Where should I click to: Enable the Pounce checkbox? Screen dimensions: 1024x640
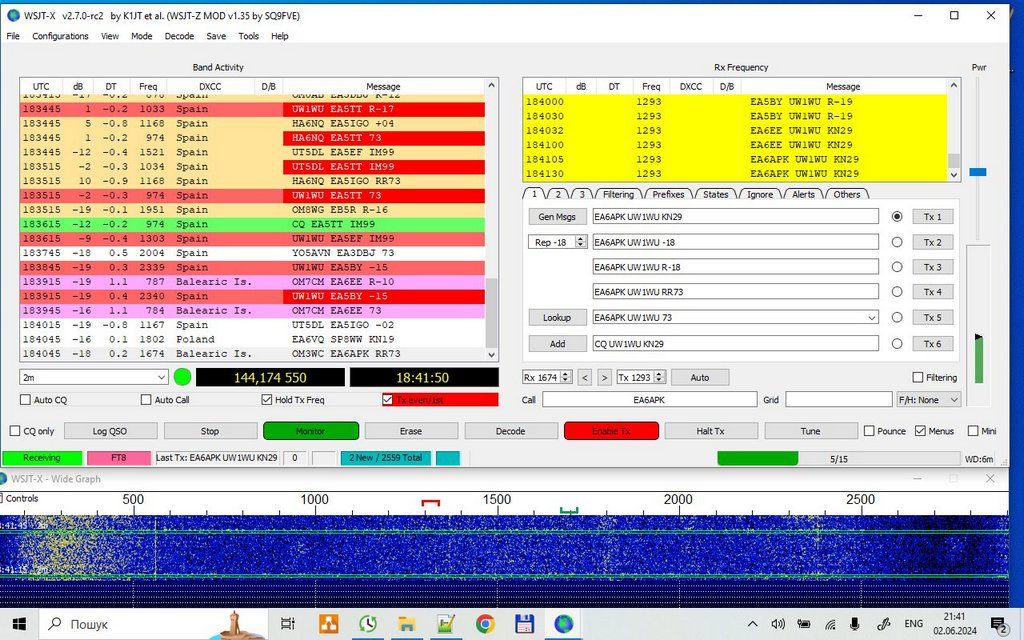pyautogui.click(x=869, y=431)
